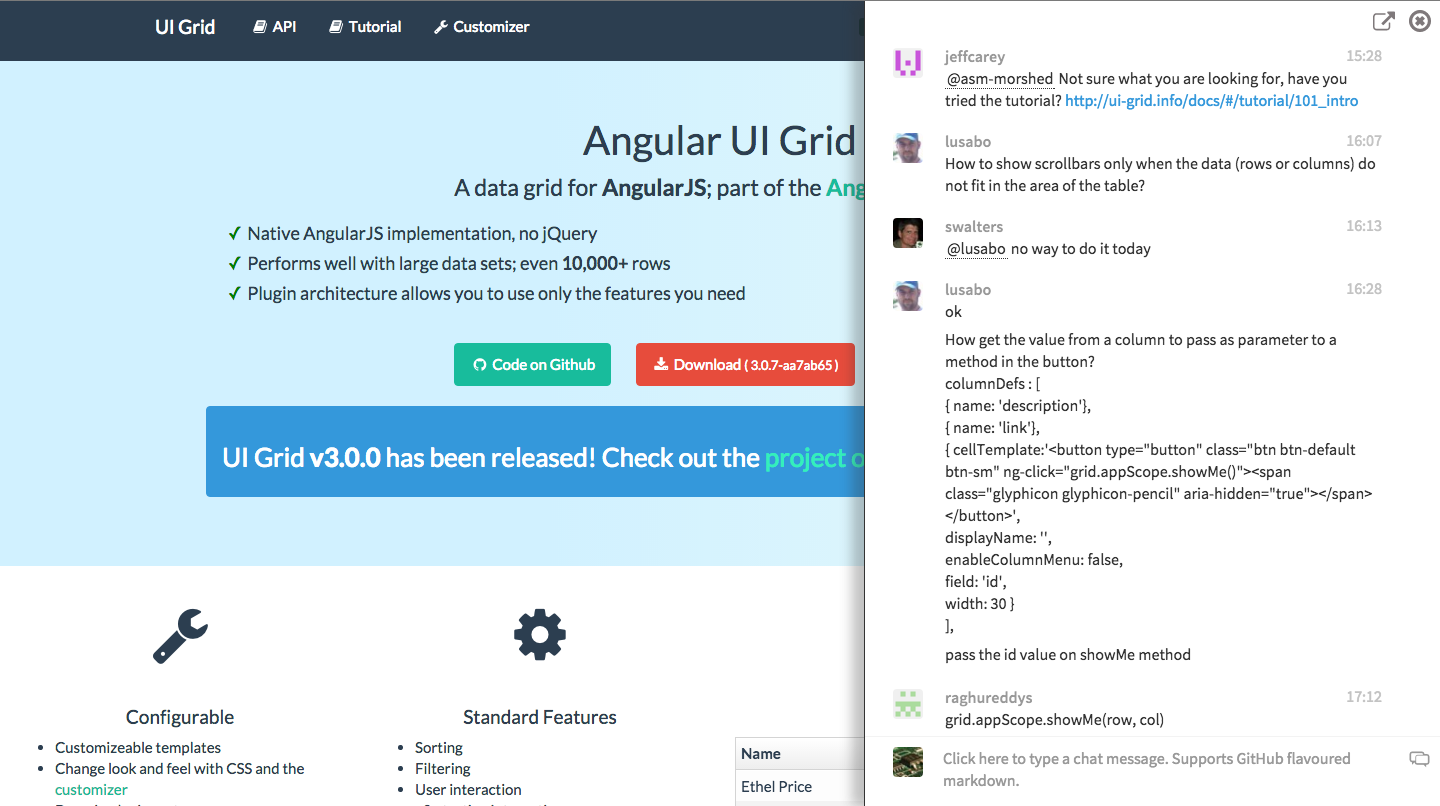This screenshot has height=806, width=1440.
Task: Click your own avatar beside the chat input
Action: pos(907,762)
